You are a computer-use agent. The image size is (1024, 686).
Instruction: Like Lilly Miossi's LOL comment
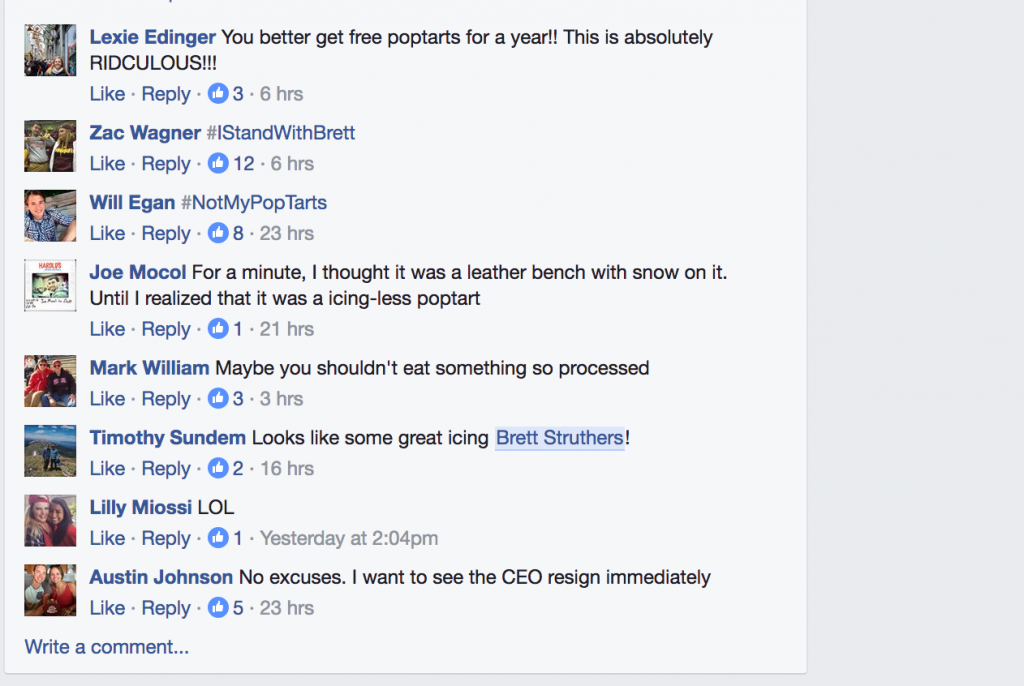(x=107, y=538)
